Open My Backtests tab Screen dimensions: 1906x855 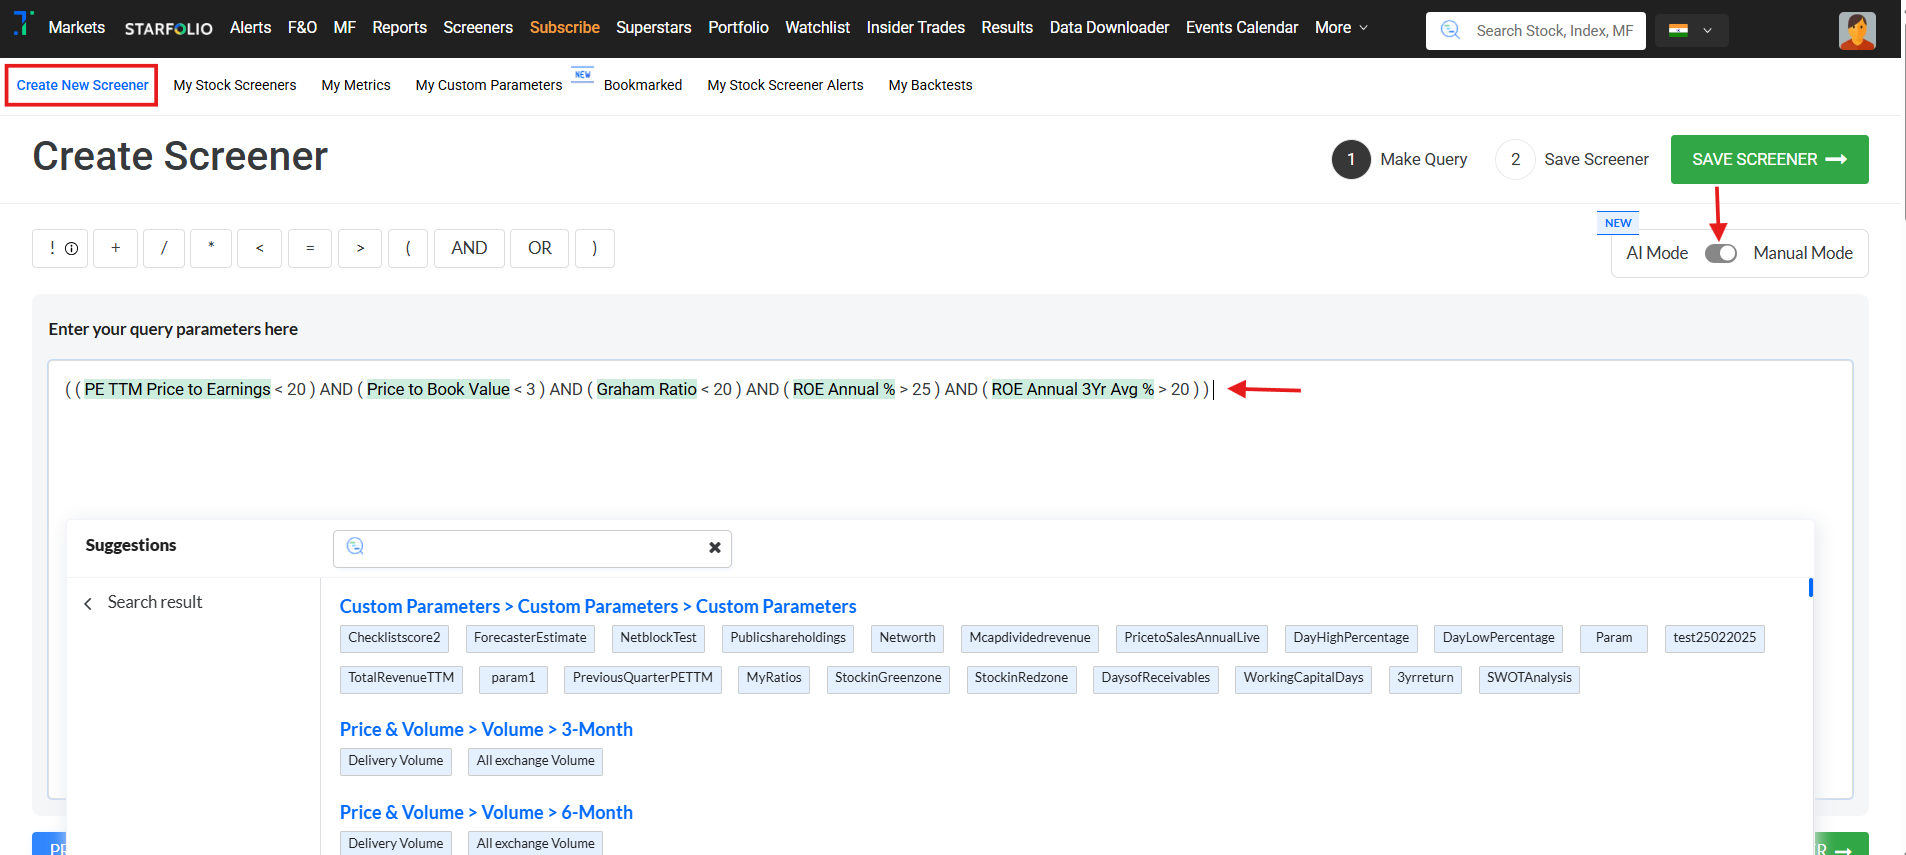point(930,85)
